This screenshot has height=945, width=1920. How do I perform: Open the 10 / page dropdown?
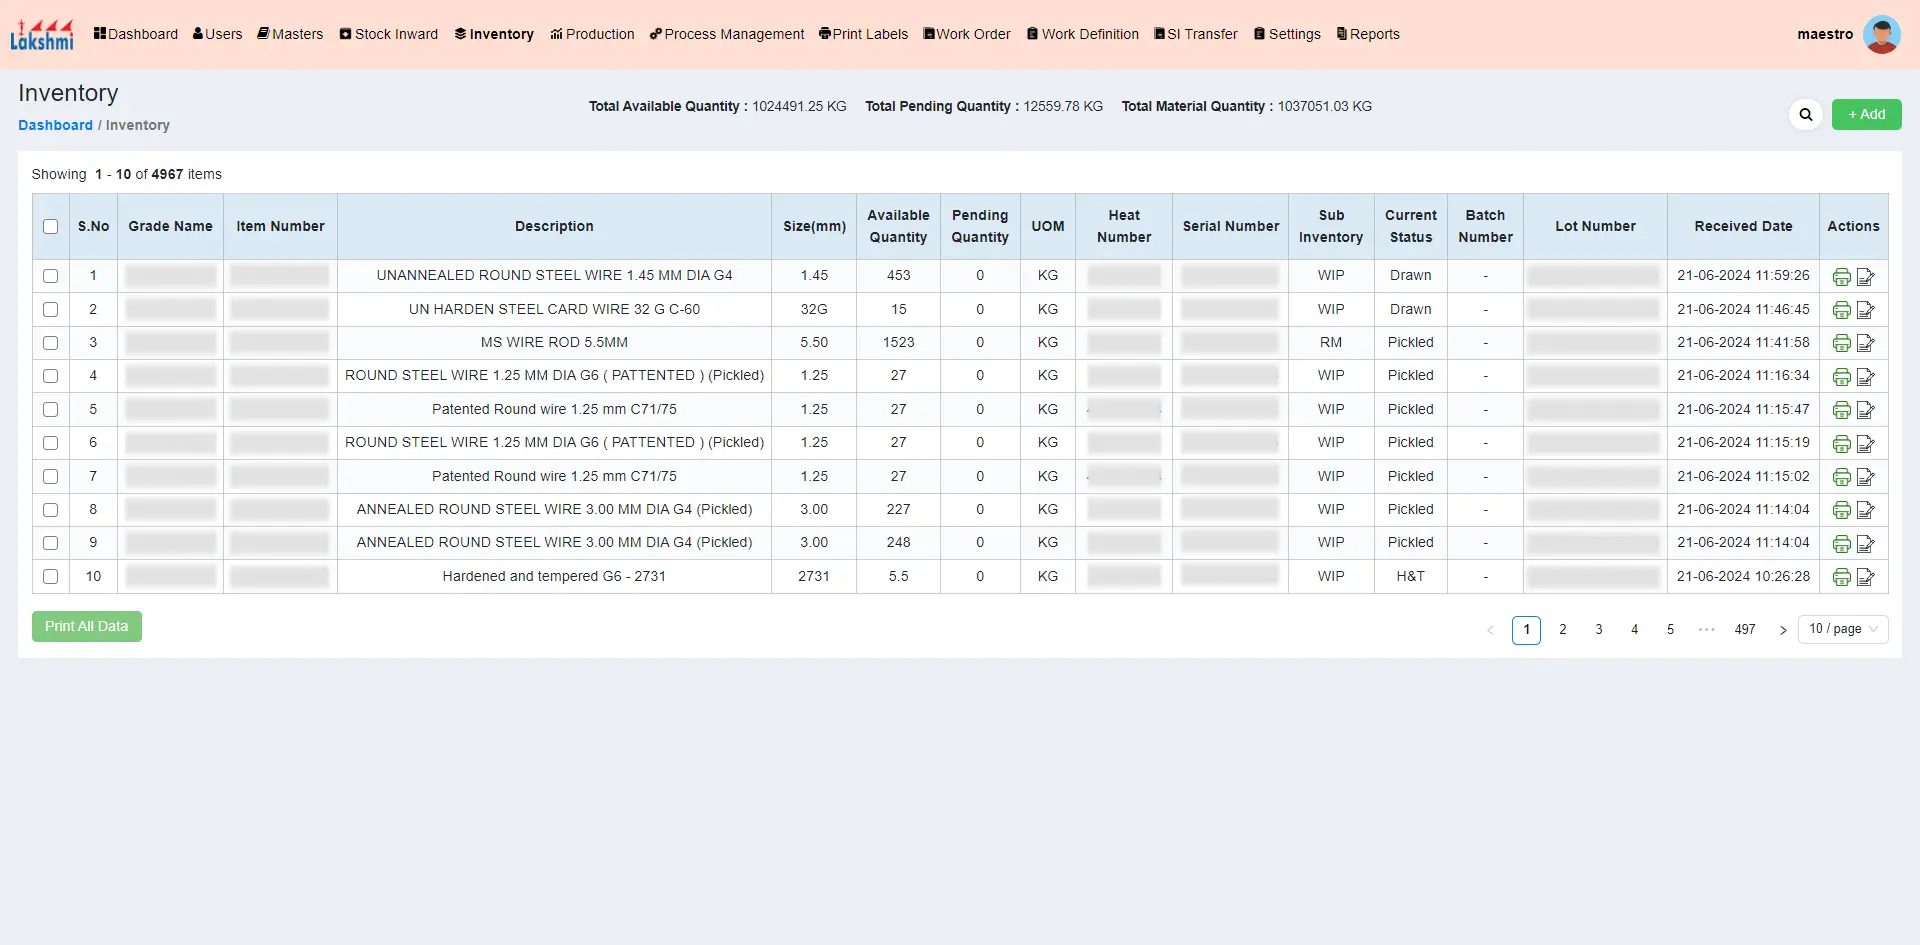tap(1843, 629)
